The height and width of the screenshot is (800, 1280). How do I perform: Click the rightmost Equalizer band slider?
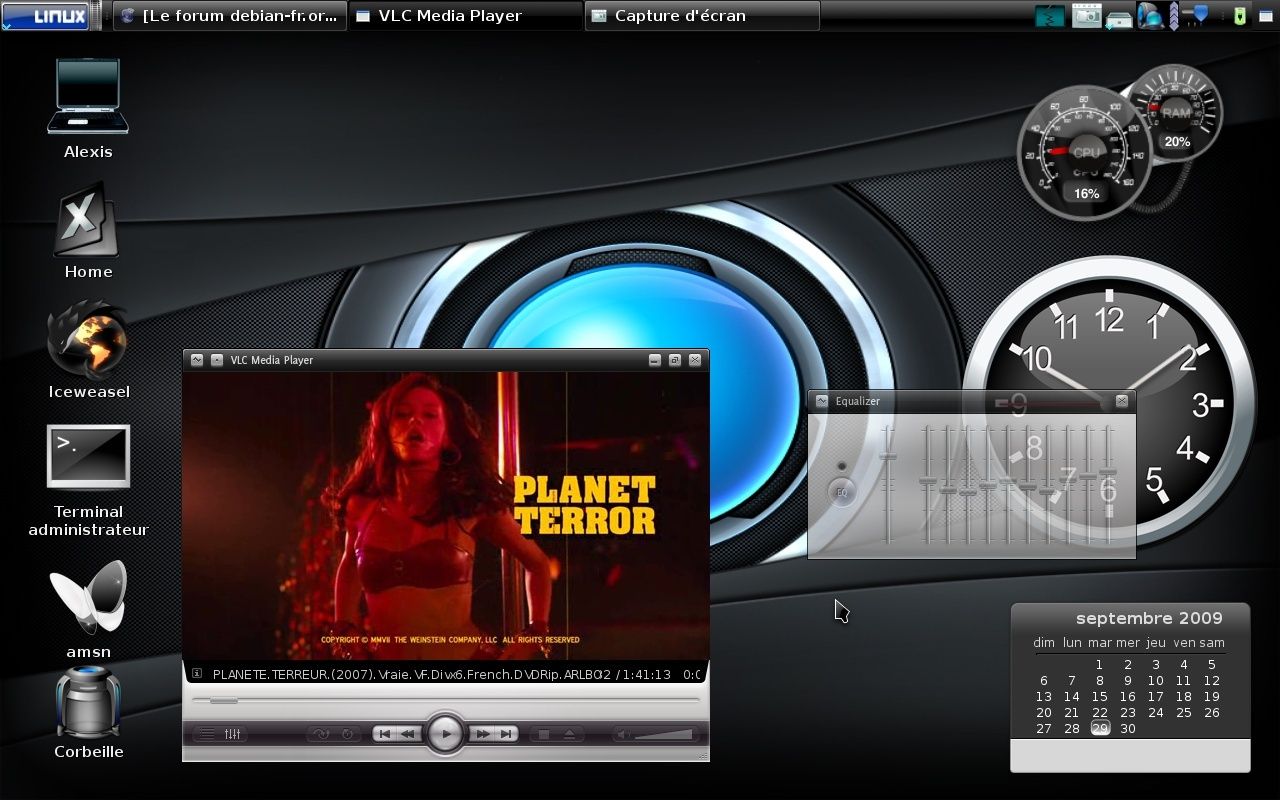pos(1108,484)
